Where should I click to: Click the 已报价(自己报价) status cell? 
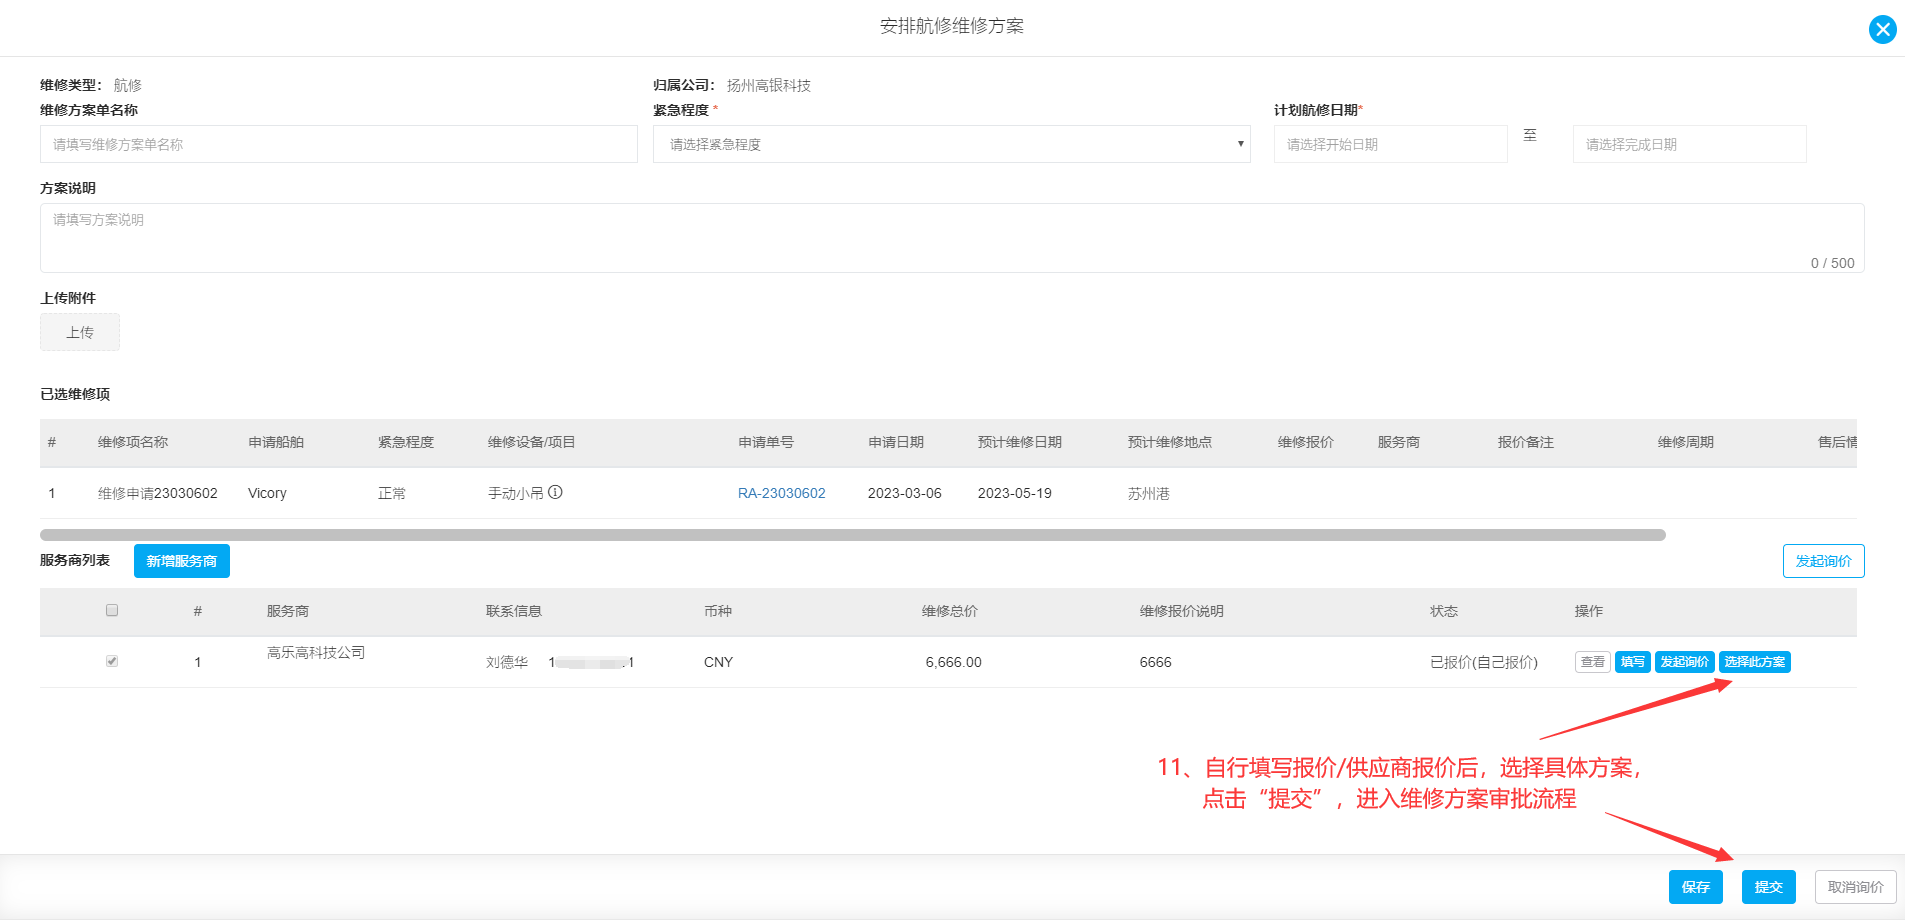coord(1483,662)
